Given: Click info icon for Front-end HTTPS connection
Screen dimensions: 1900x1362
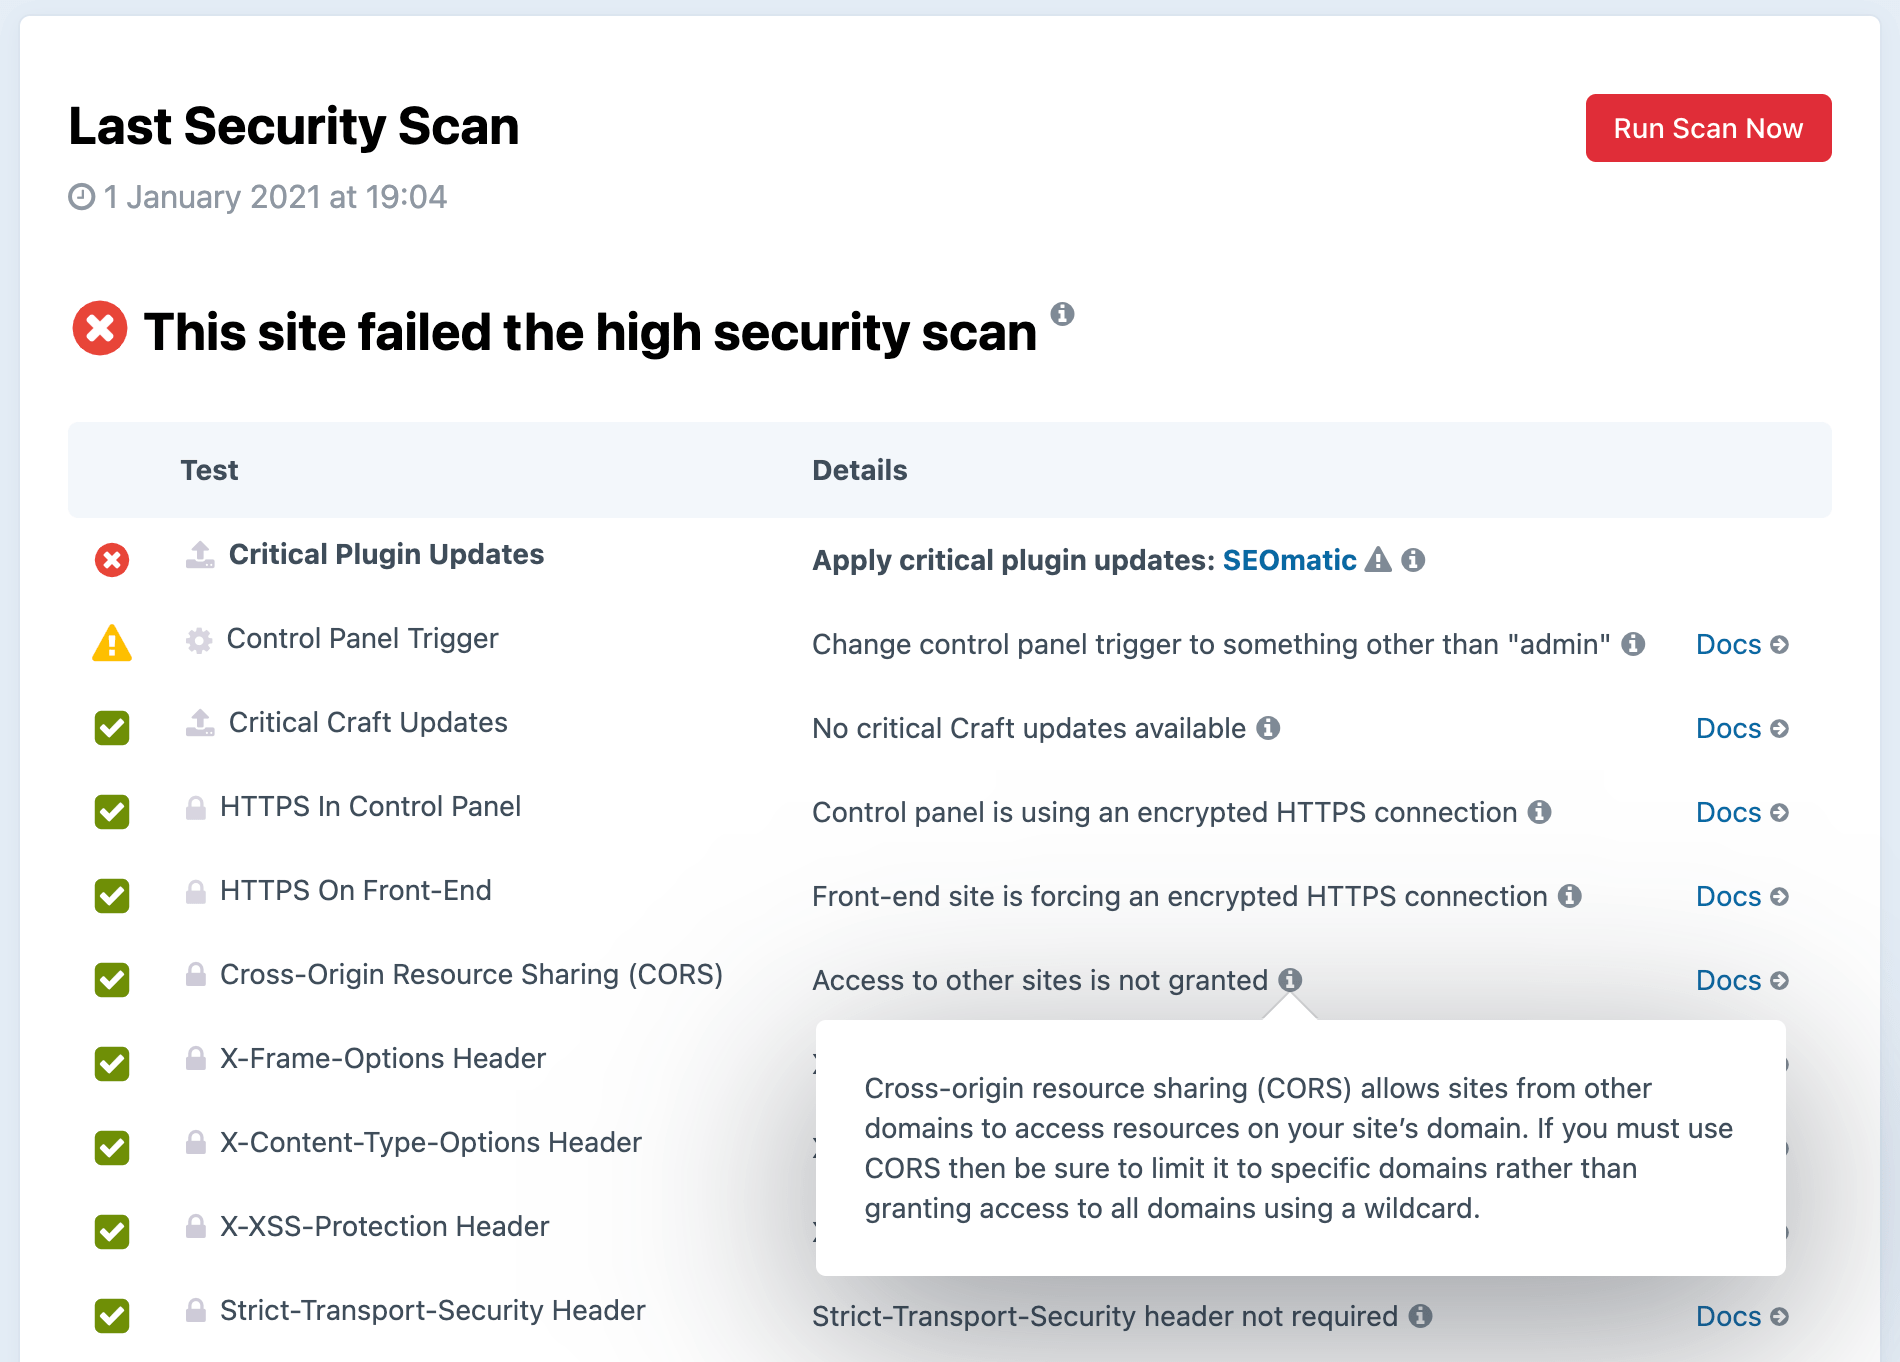Looking at the screenshot, I should [1570, 896].
